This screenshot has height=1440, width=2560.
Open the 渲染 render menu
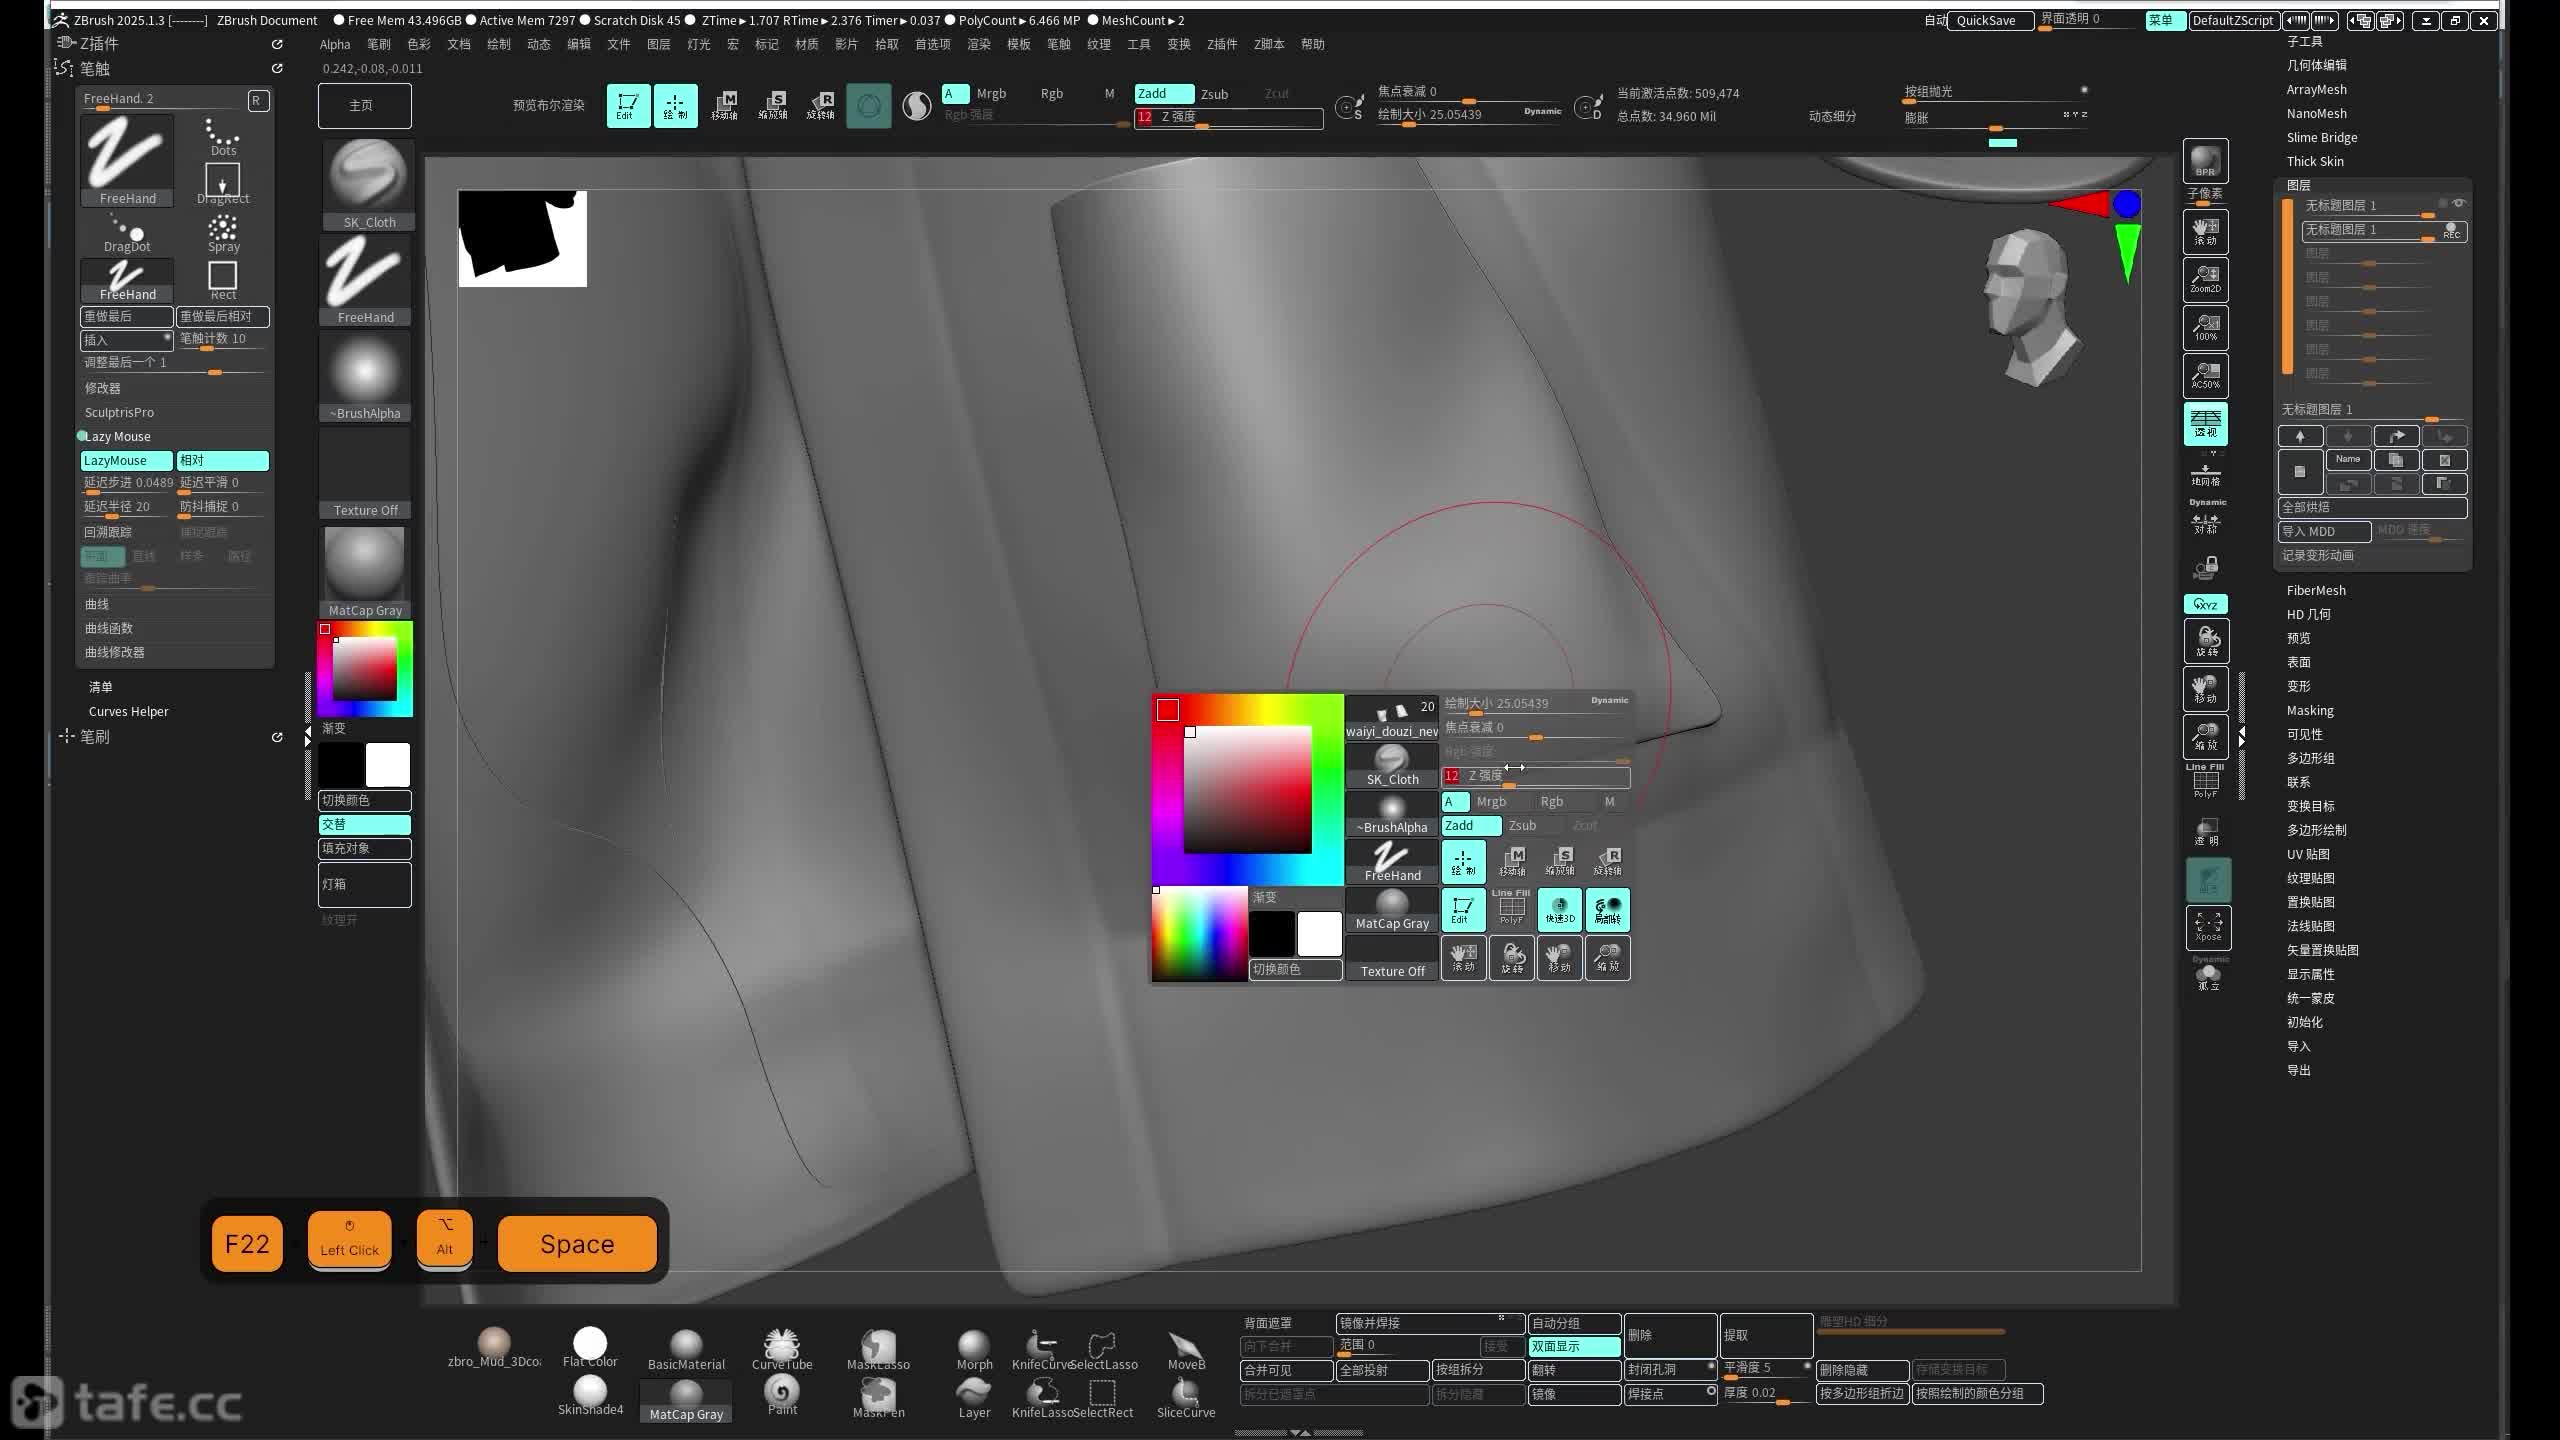979,44
